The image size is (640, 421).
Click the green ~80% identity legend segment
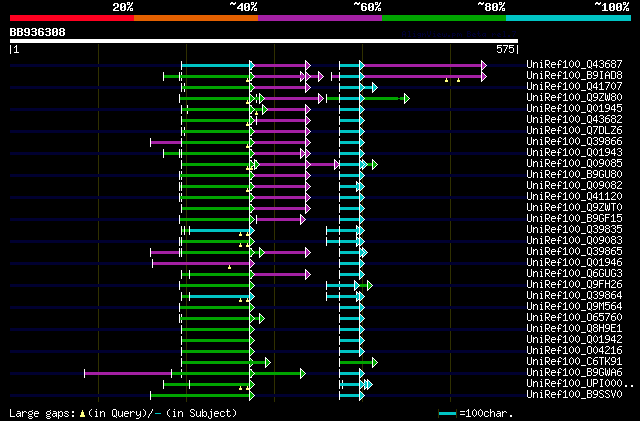(x=444, y=18)
